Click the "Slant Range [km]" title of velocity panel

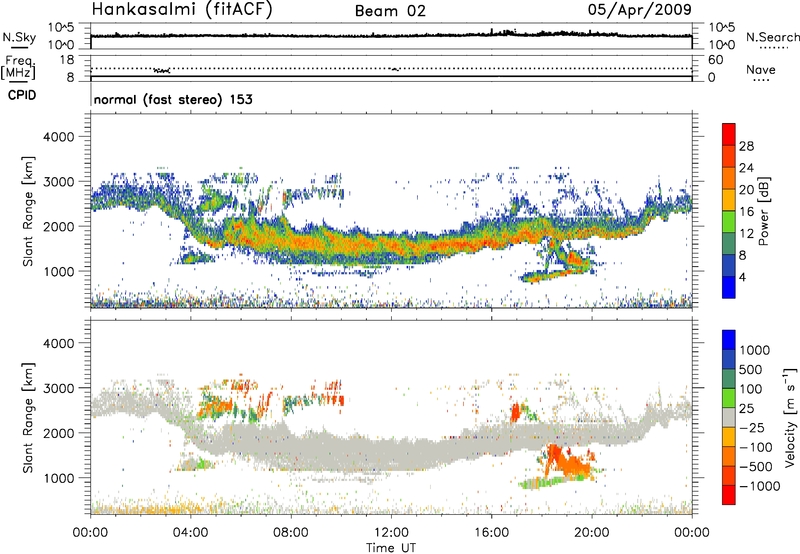coord(28,418)
